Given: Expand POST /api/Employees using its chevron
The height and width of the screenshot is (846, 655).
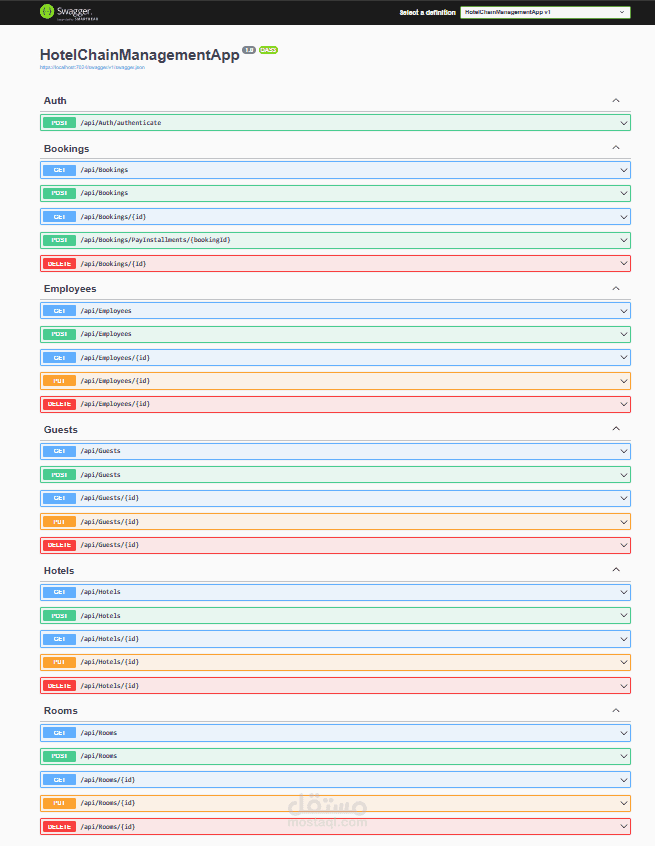Looking at the screenshot, I should click(x=624, y=334).
